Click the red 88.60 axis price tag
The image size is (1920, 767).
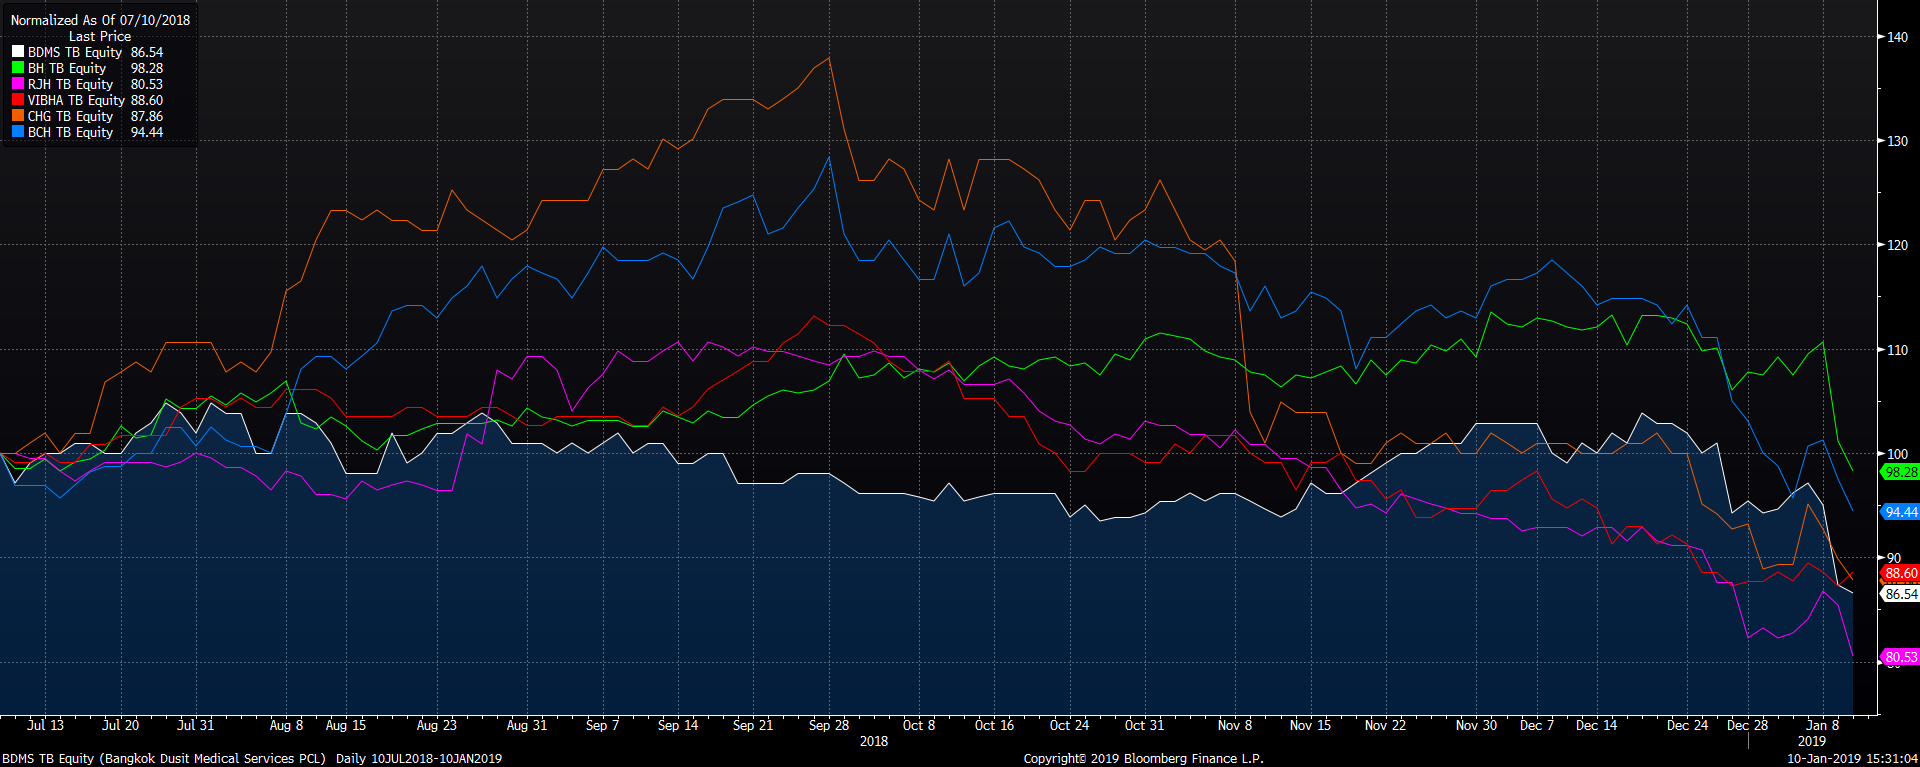pyautogui.click(x=1900, y=573)
